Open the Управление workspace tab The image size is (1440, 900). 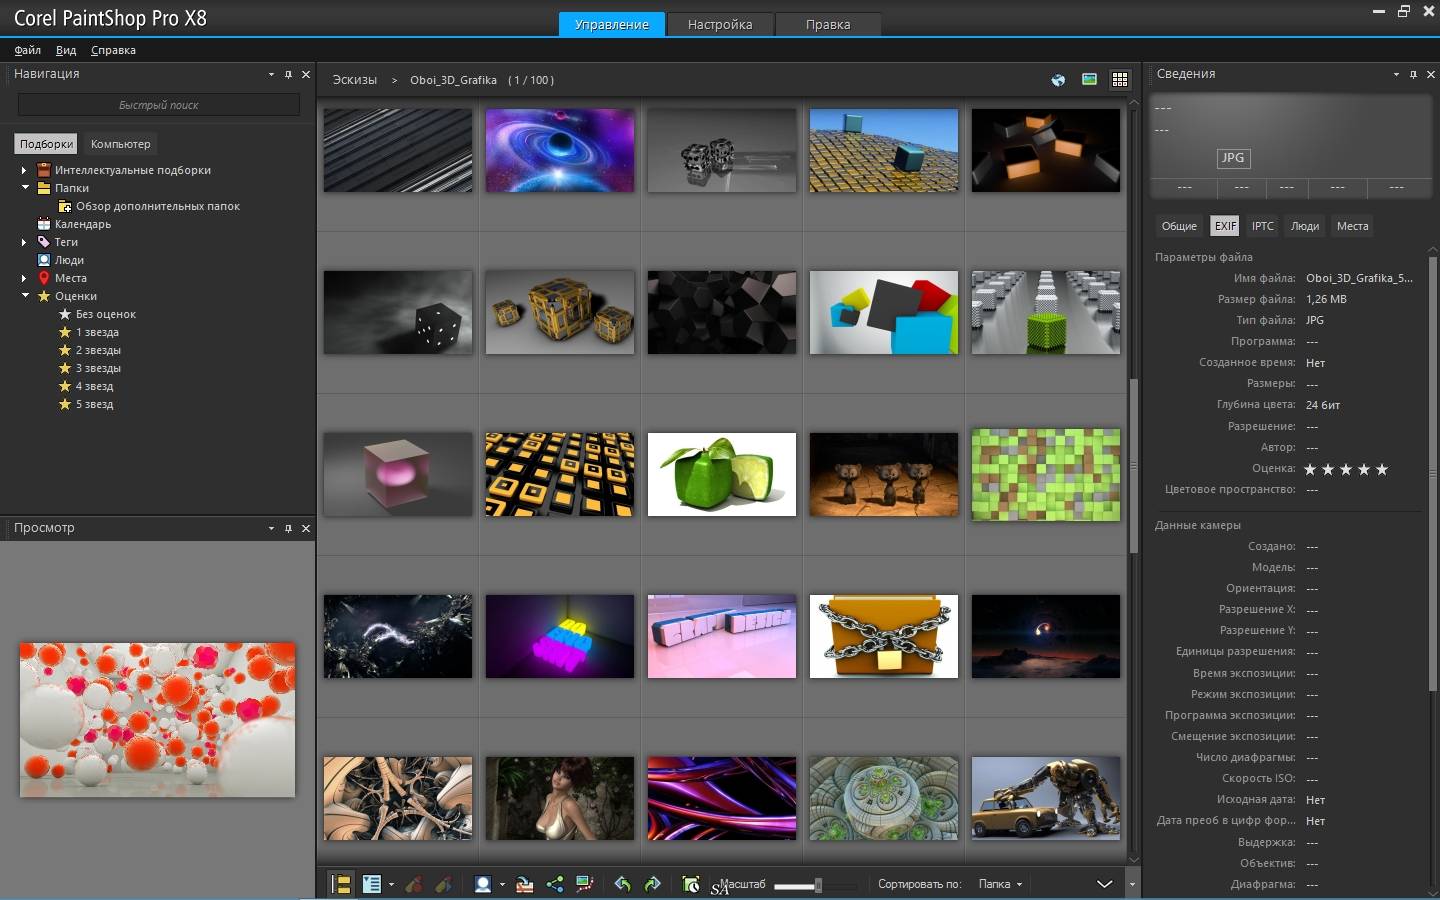tap(612, 24)
